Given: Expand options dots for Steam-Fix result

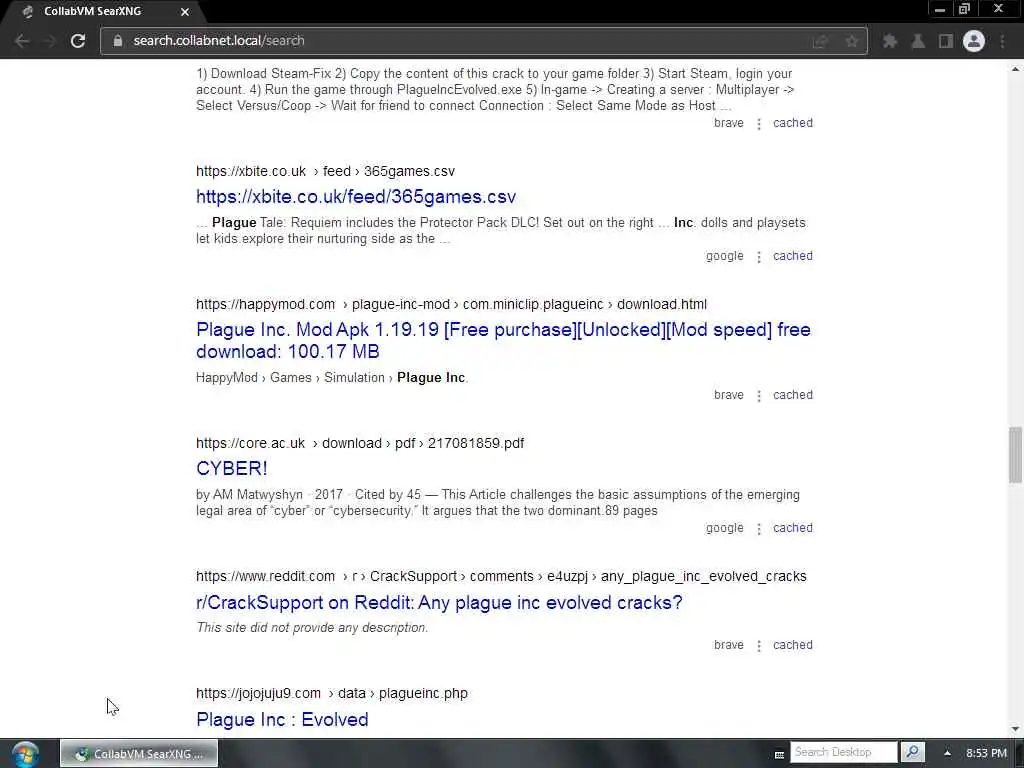Looking at the screenshot, I should pyautogui.click(x=759, y=123).
